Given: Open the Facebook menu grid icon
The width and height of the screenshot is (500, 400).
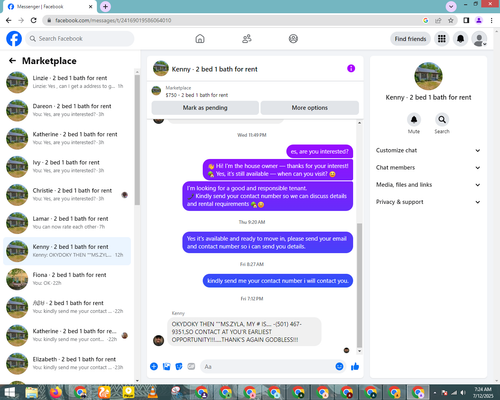Looking at the screenshot, I should pyautogui.click(x=442, y=39).
